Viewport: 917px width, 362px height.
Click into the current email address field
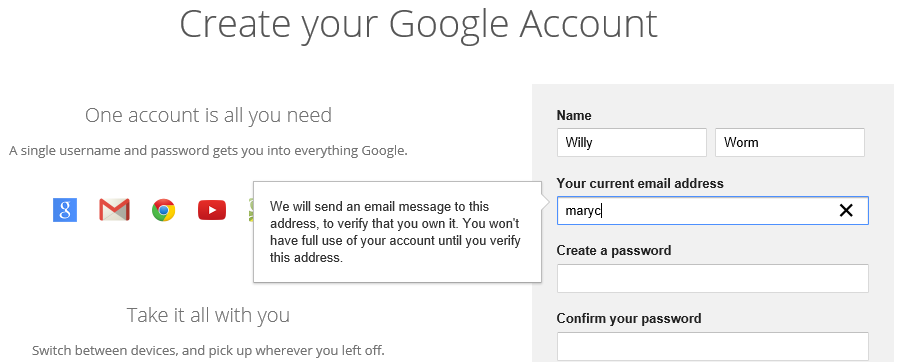[712, 211]
